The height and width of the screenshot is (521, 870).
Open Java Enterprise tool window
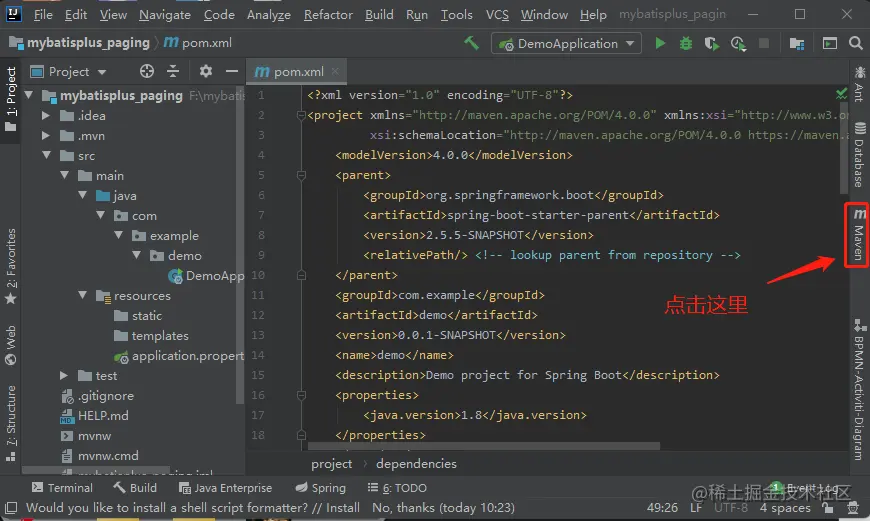tap(225, 488)
